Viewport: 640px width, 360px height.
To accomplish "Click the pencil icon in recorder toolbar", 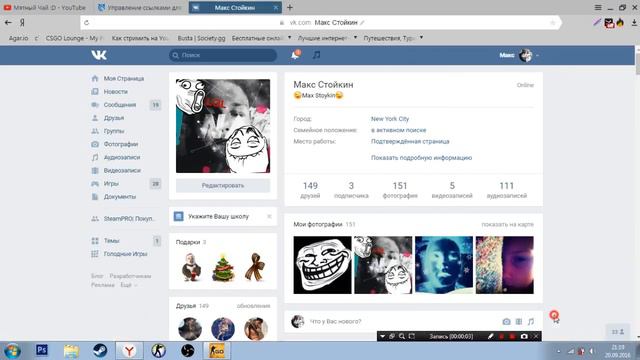I will click(x=491, y=336).
